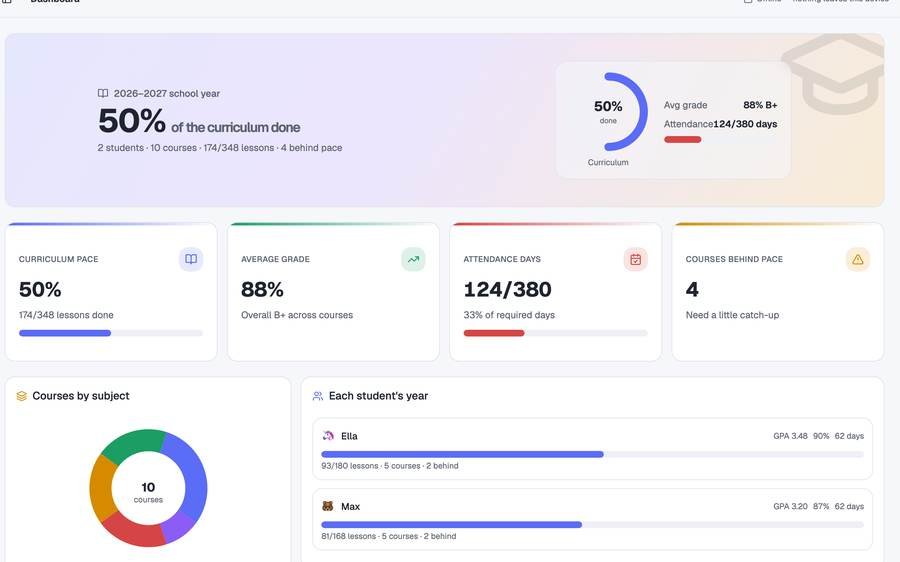This screenshot has height=562, width=900.
Task: Click '93/180 lessons · 5 courses · 2 behind'
Action: click(x=390, y=466)
